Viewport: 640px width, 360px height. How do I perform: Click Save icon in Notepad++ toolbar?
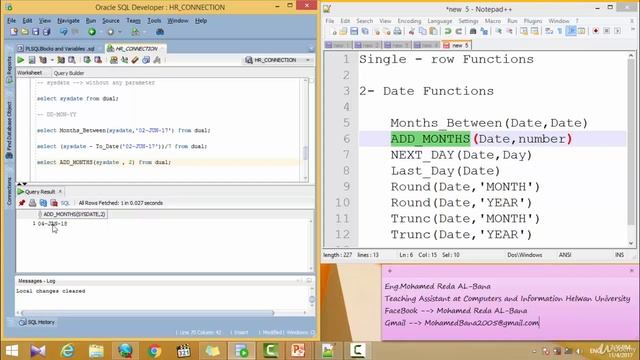[354, 31]
